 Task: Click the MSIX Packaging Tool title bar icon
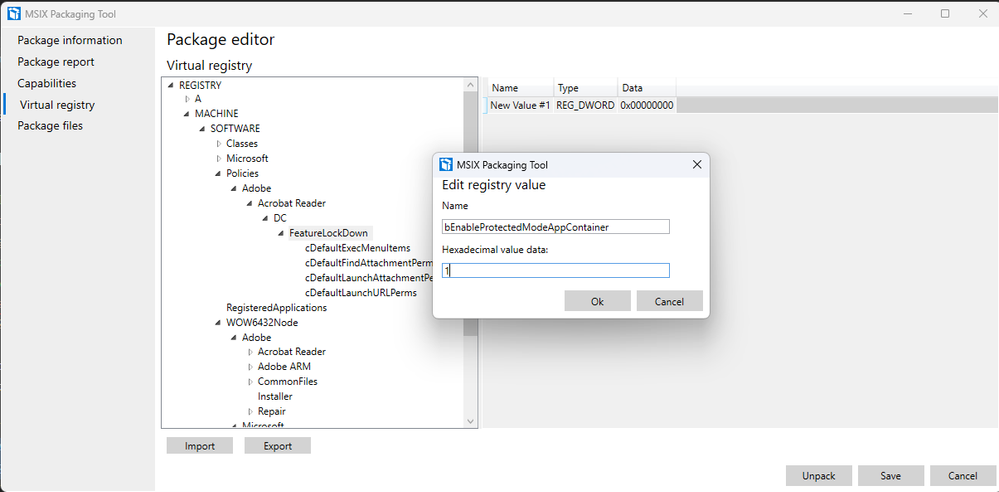click(13, 13)
